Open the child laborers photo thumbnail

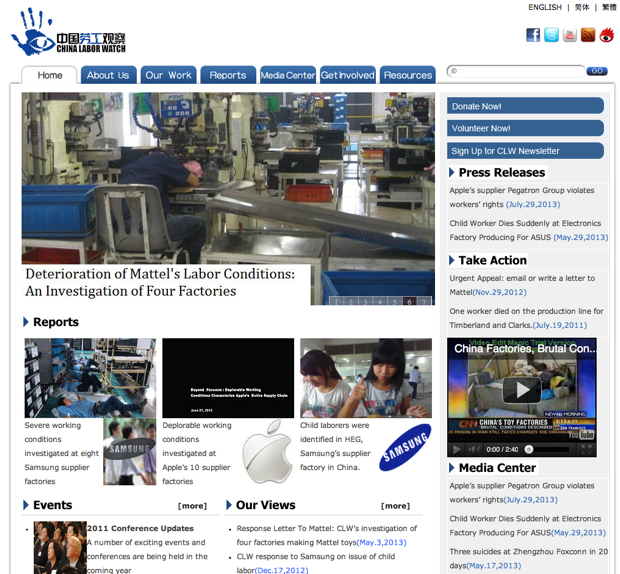tap(366, 378)
